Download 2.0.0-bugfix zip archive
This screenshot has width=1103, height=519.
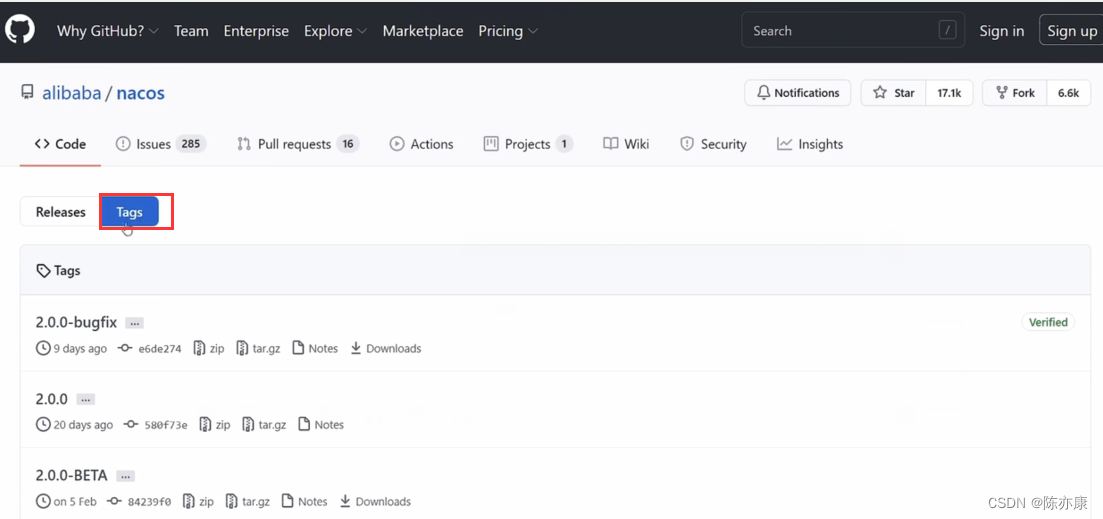[x=209, y=348]
